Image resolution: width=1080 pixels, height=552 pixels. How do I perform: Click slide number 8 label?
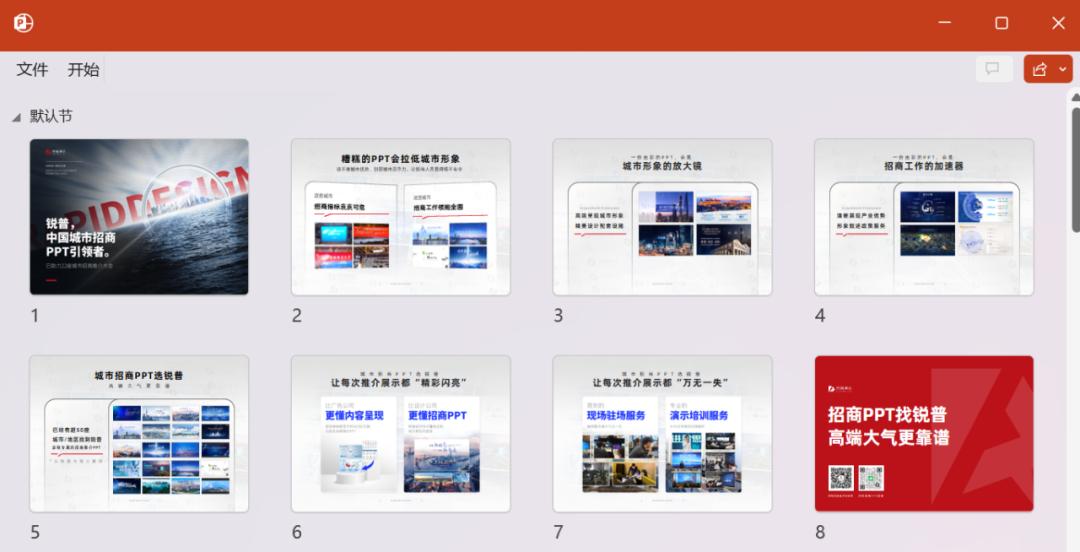(x=820, y=532)
